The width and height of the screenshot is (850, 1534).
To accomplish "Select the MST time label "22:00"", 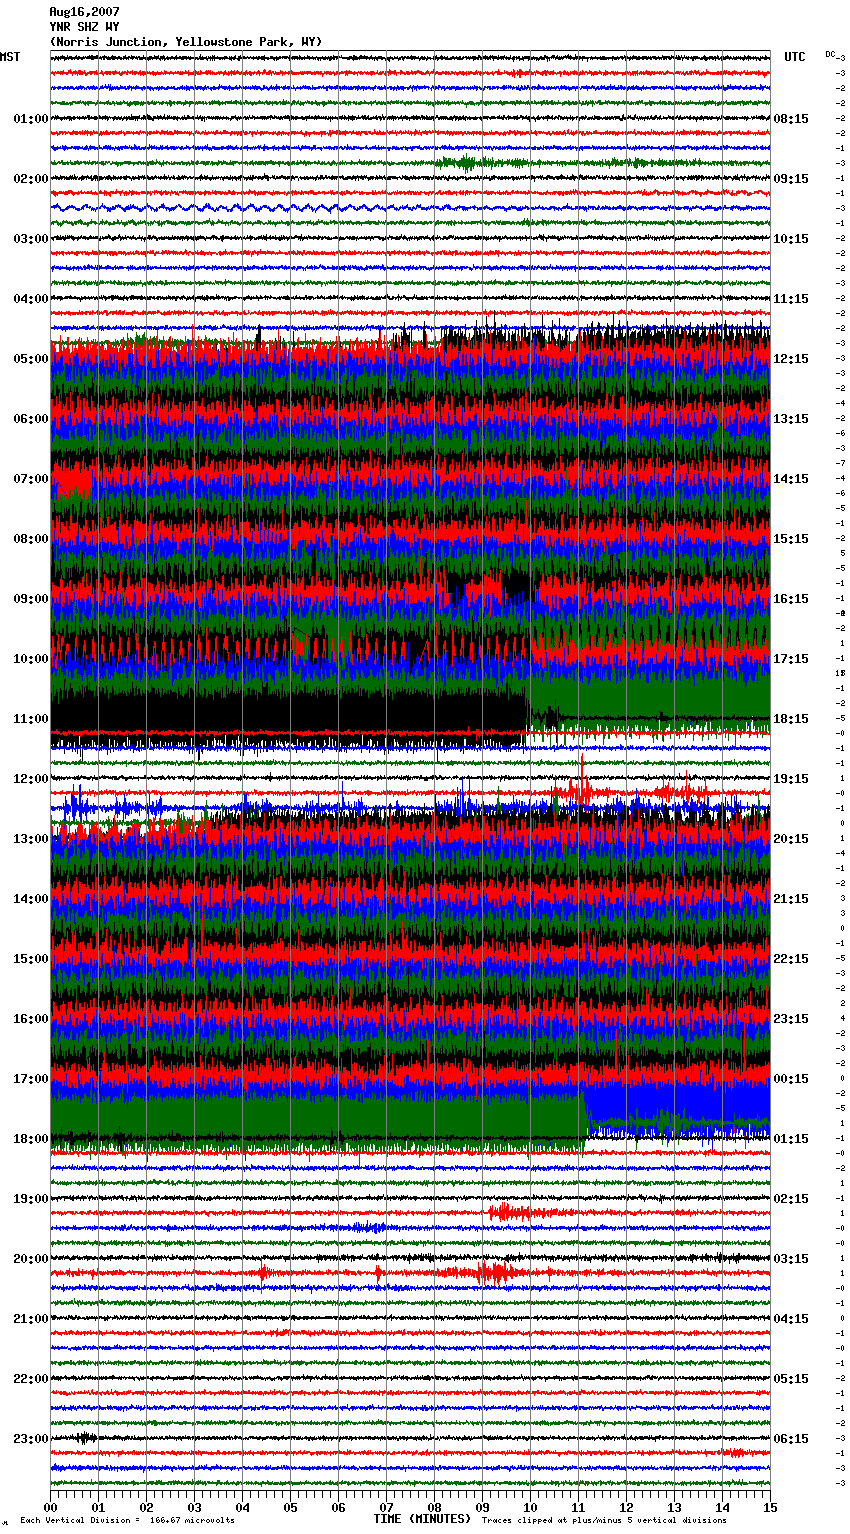I will point(31,1379).
